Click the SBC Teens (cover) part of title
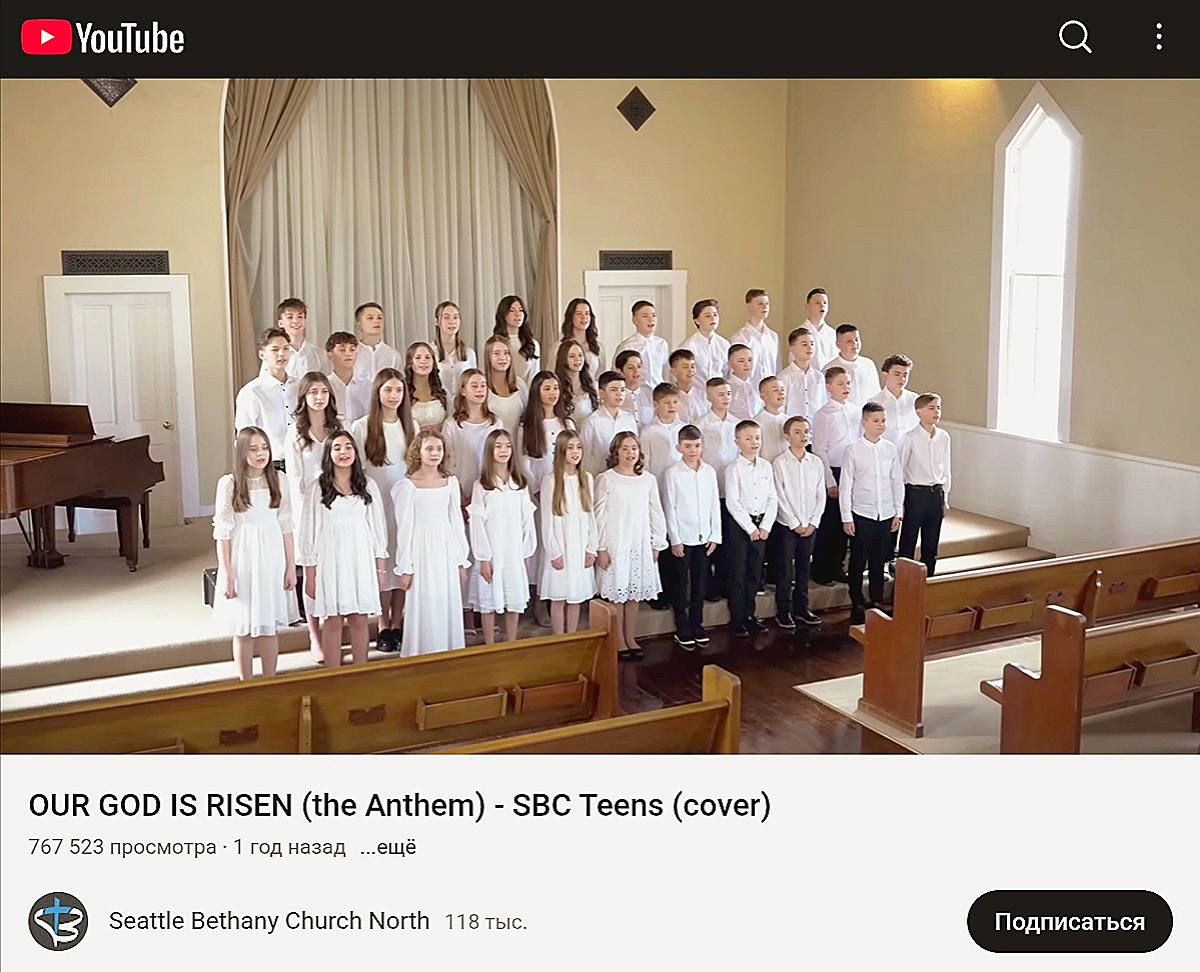This screenshot has width=1200, height=972. 642,805
